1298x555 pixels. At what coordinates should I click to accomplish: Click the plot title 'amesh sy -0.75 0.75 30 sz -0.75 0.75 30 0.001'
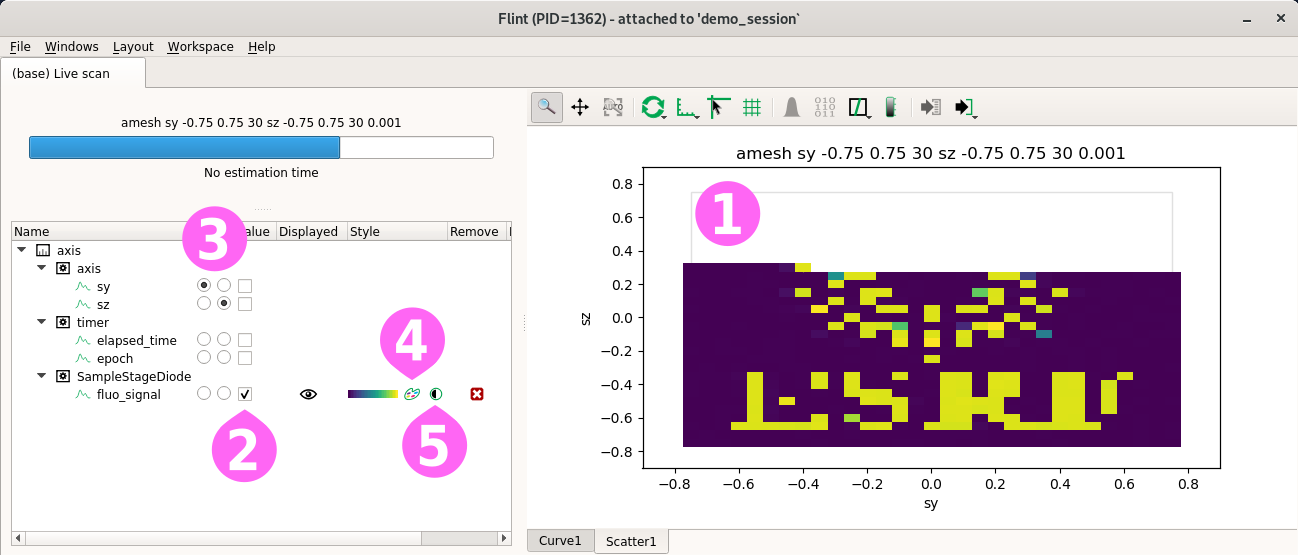point(930,154)
